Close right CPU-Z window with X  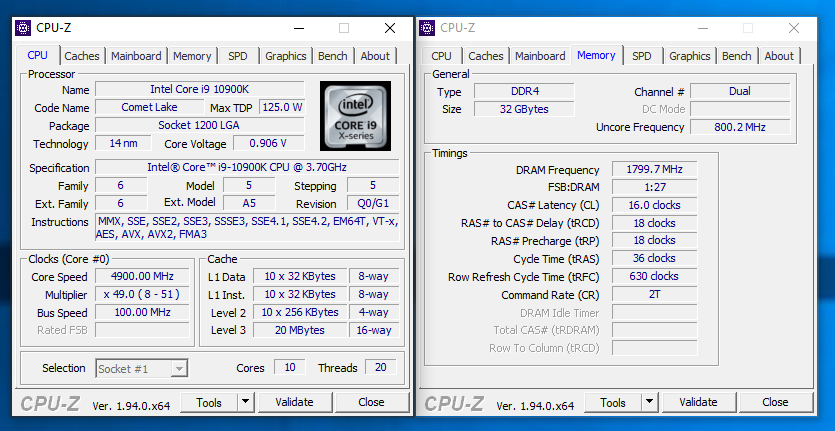(x=794, y=28)
